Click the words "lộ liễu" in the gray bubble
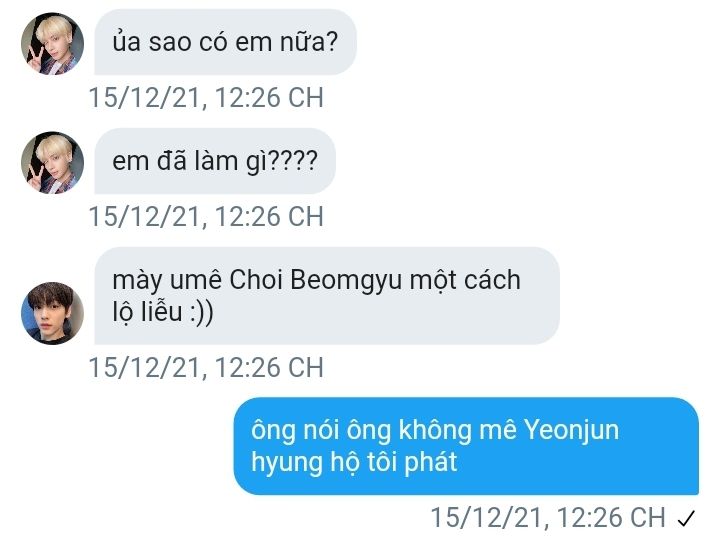The width and height of the screenshot is (720, 541). pos(147,312)
